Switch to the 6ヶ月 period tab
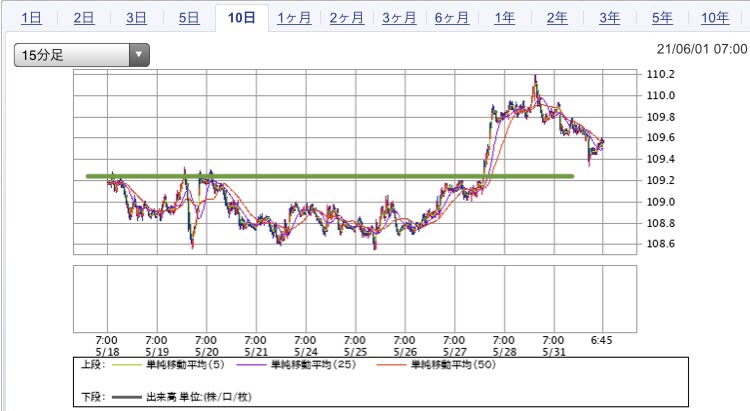 pos(452,18)
